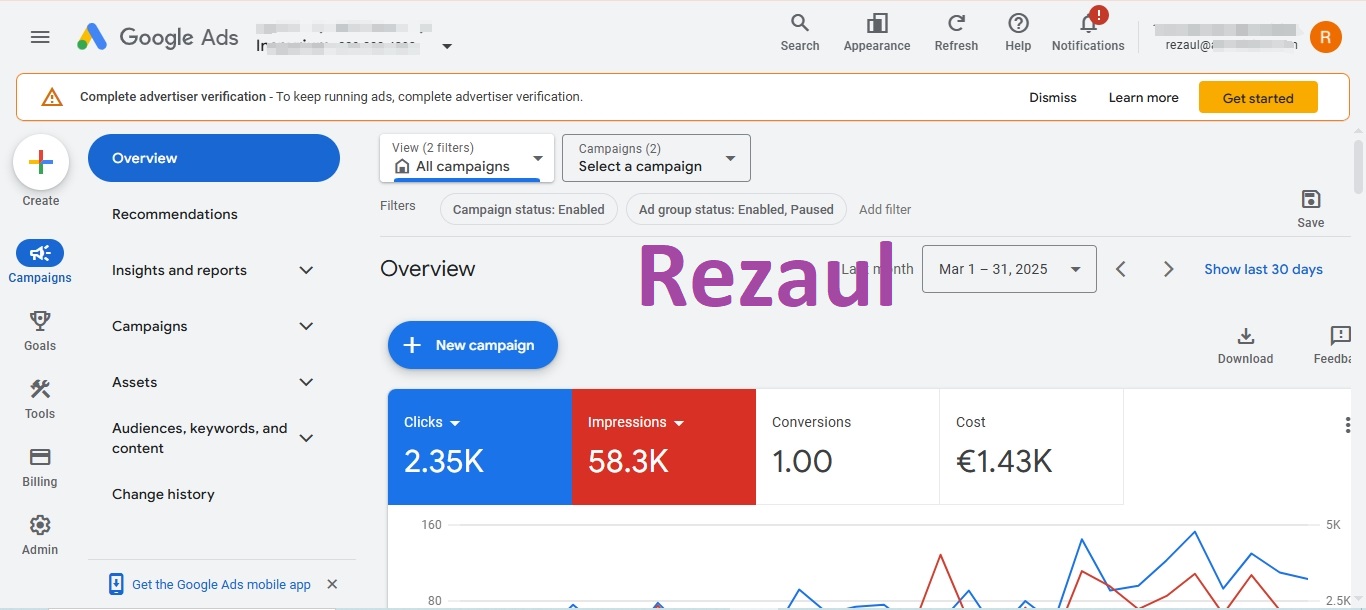The image size is (1366, 610).
Task: Click the Create plus button
Action: tap(41, 162)
